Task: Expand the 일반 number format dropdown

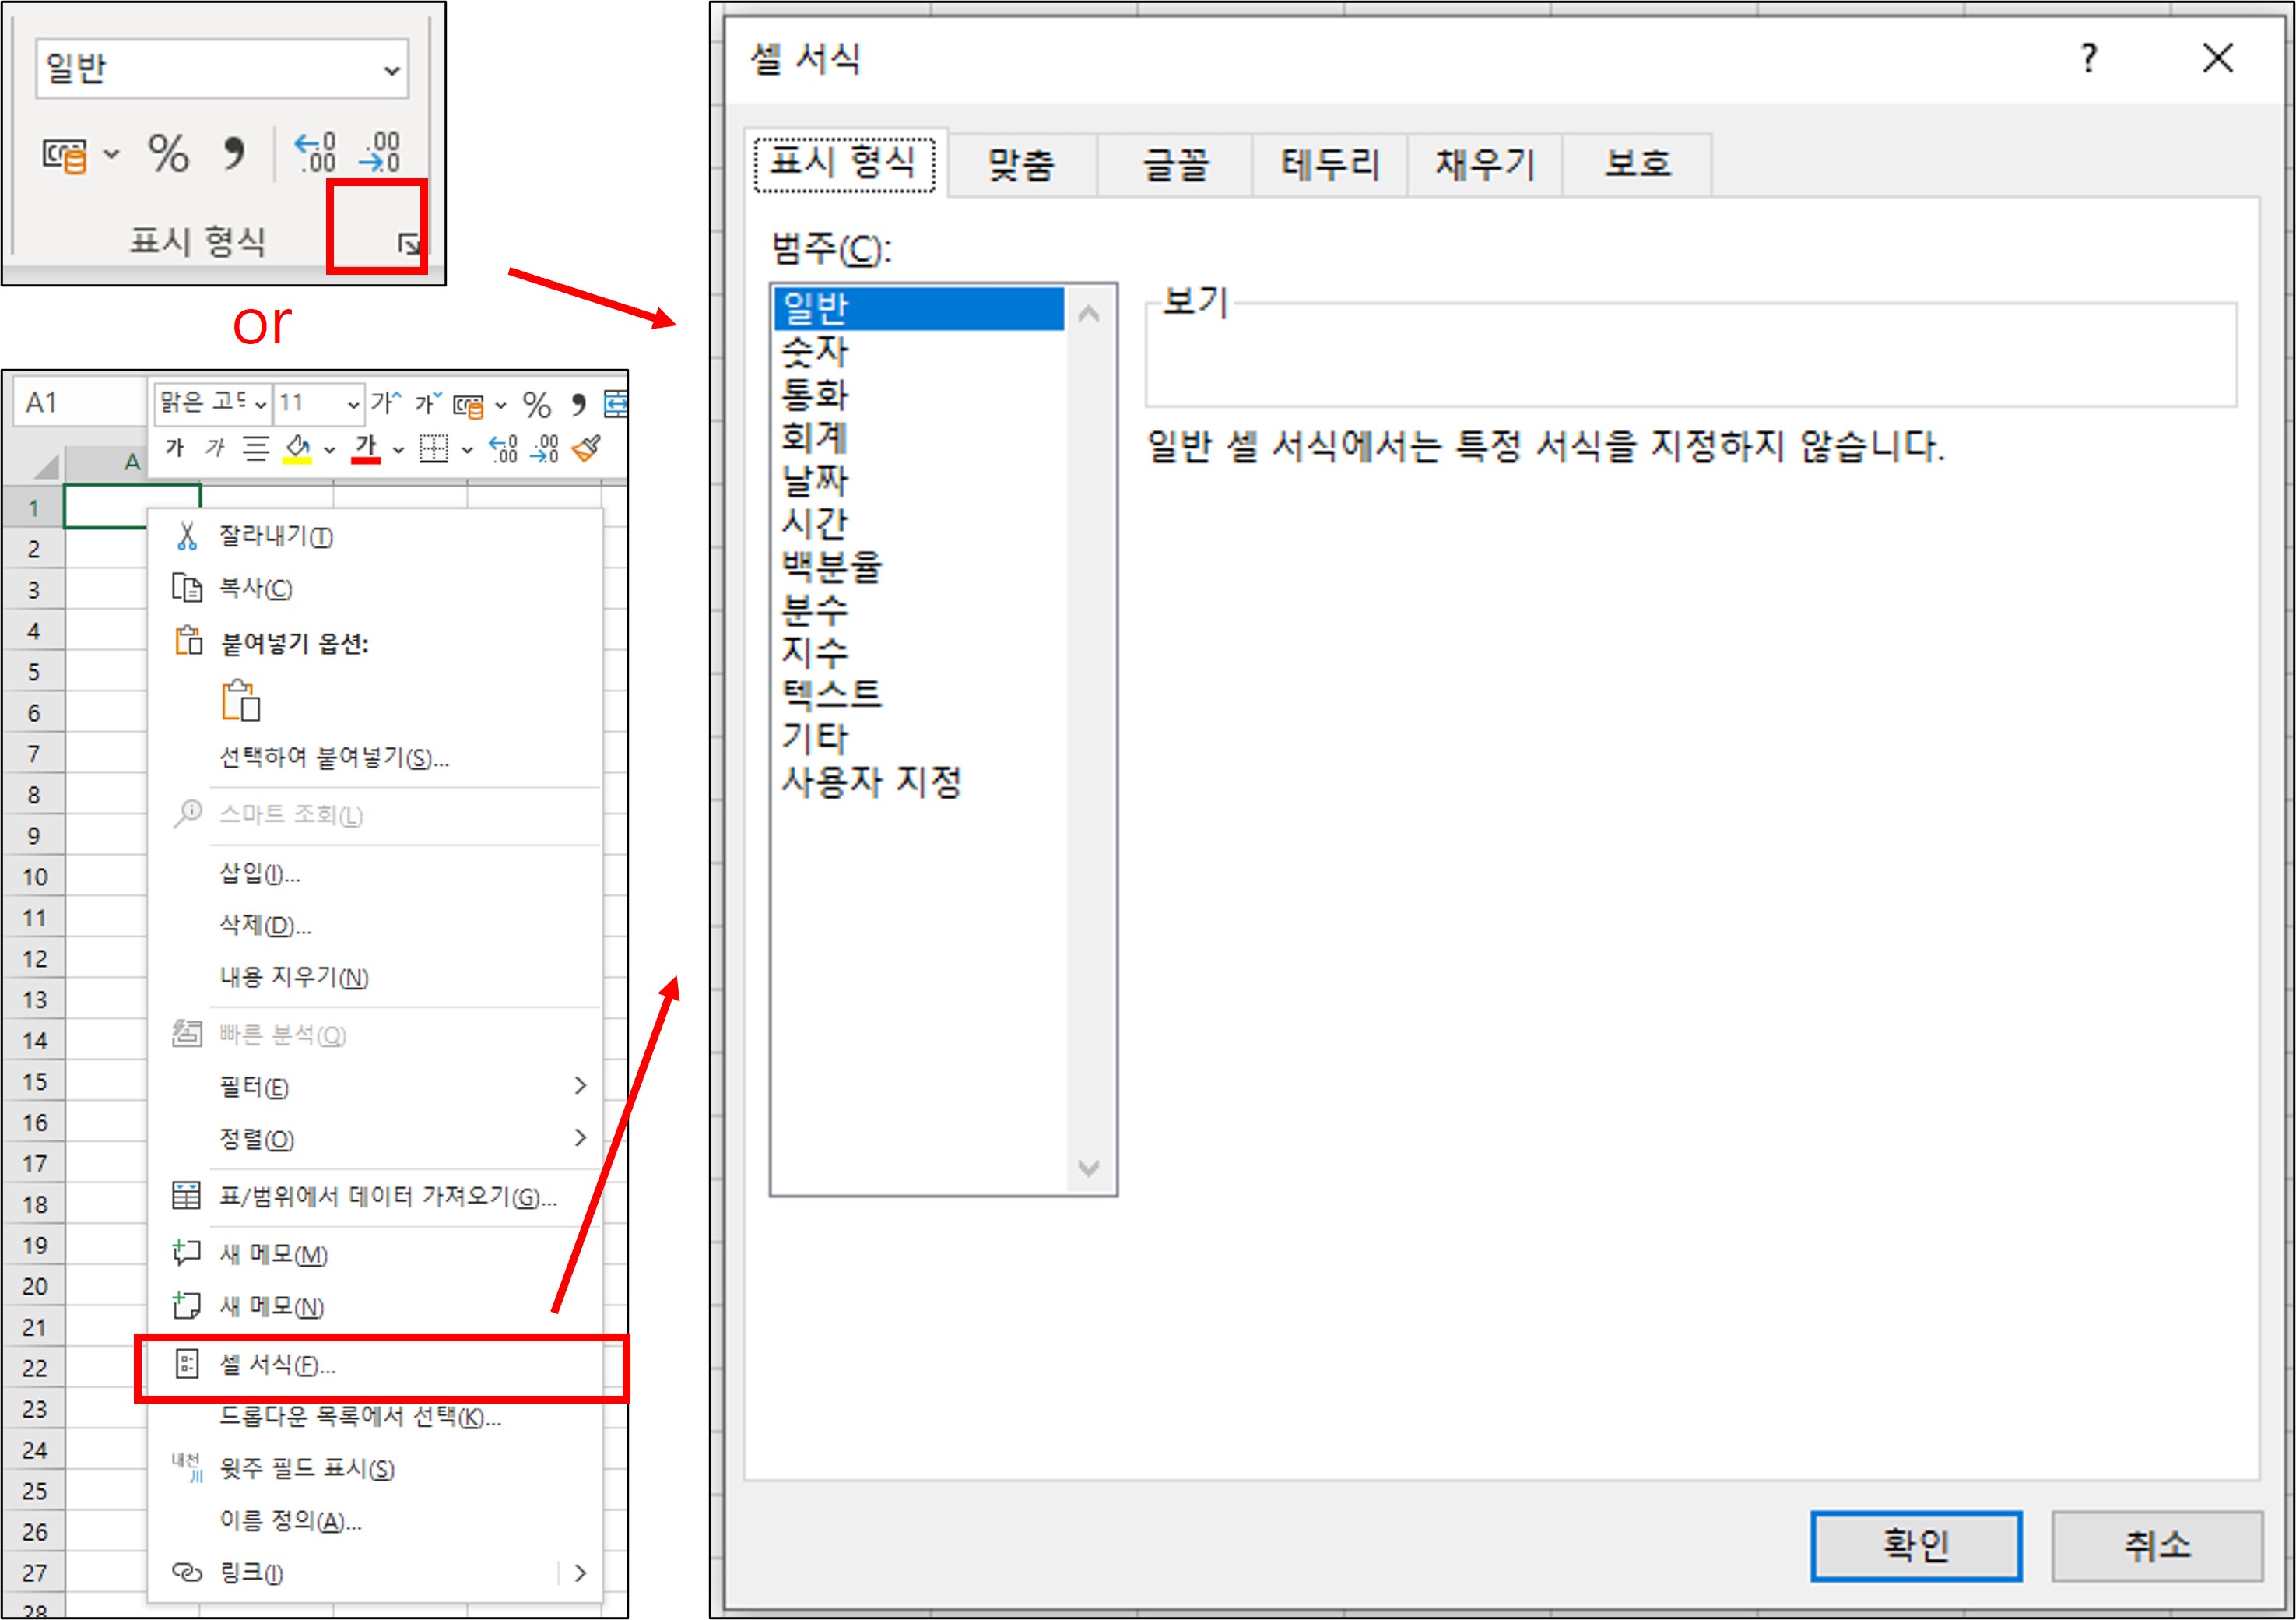Action: point(391,70)
